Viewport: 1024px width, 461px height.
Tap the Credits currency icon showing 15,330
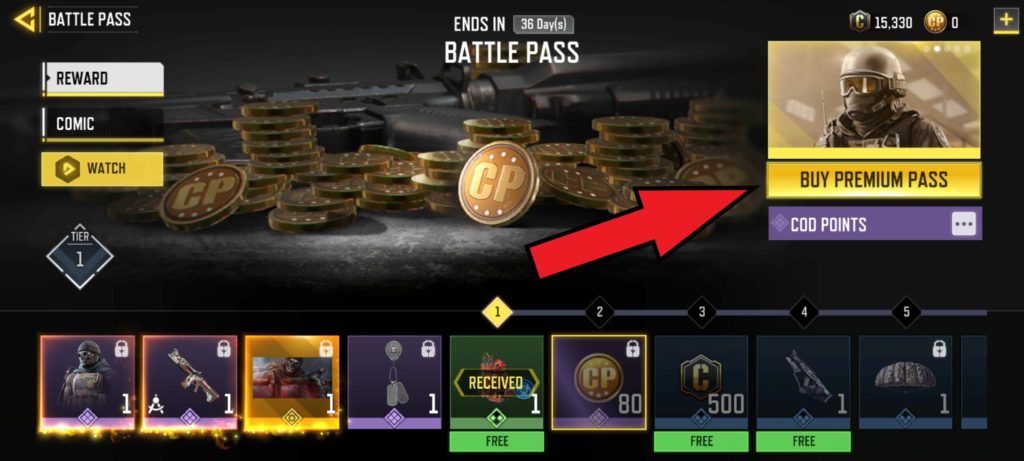click(859, 23)
